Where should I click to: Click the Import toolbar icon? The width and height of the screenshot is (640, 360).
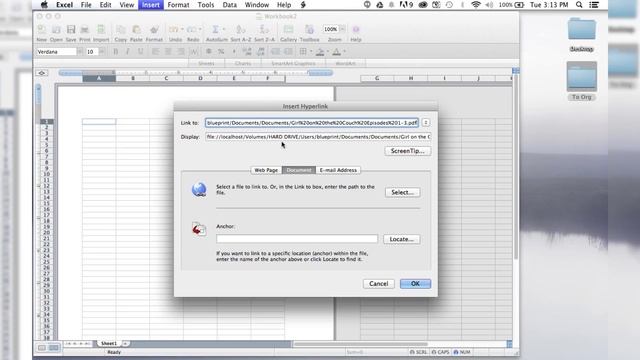100,30
